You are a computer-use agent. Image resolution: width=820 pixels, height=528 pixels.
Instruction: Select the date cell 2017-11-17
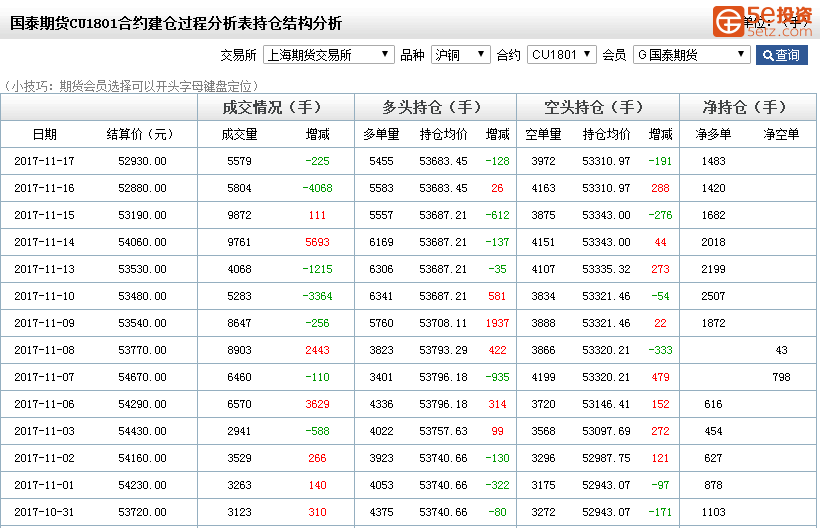pos(44,161)
